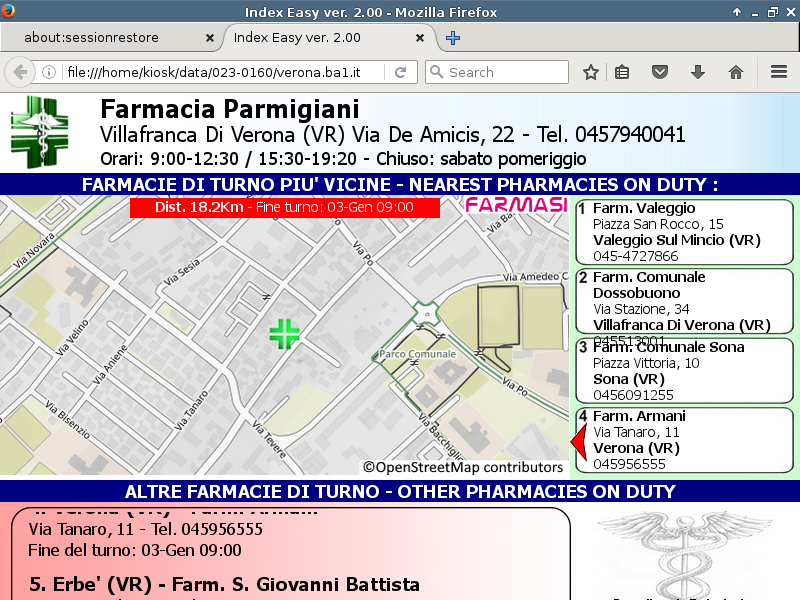
Task: Reload the page in the address bar
Action: [x=400, y=72]
